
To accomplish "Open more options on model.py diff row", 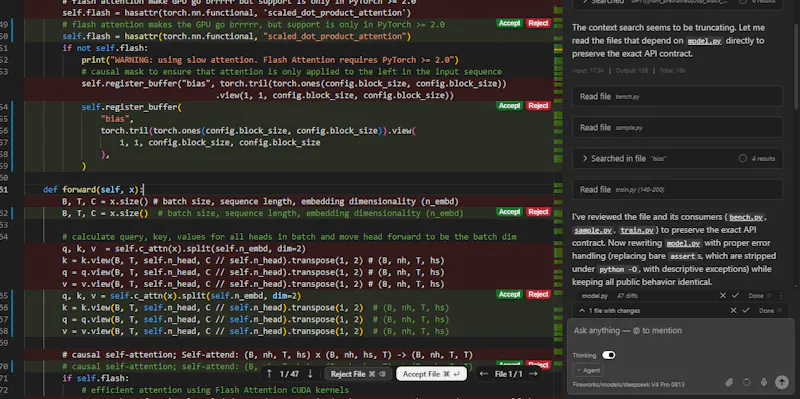I will coord(781,295).
